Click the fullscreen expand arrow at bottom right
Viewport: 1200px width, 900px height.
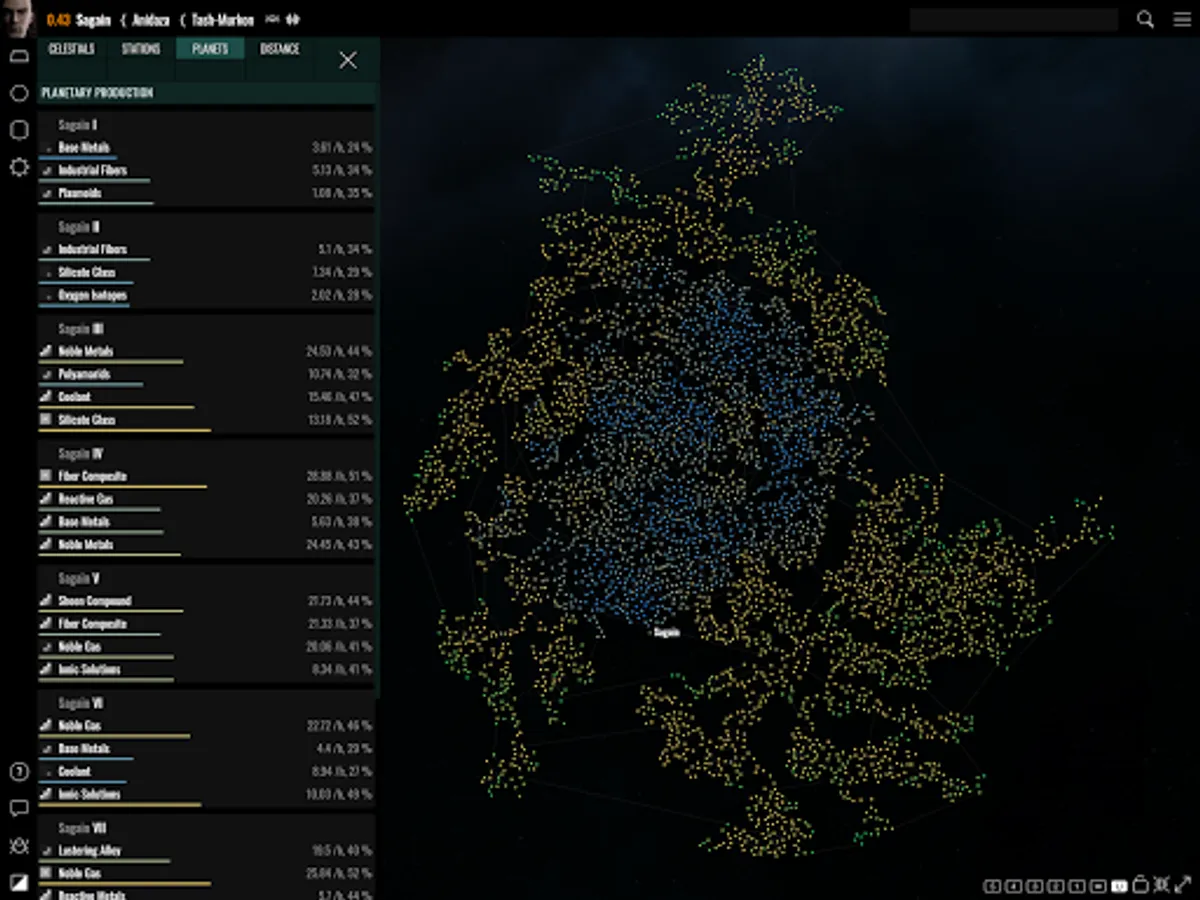pyautogui.click(x=1182, y=884)
